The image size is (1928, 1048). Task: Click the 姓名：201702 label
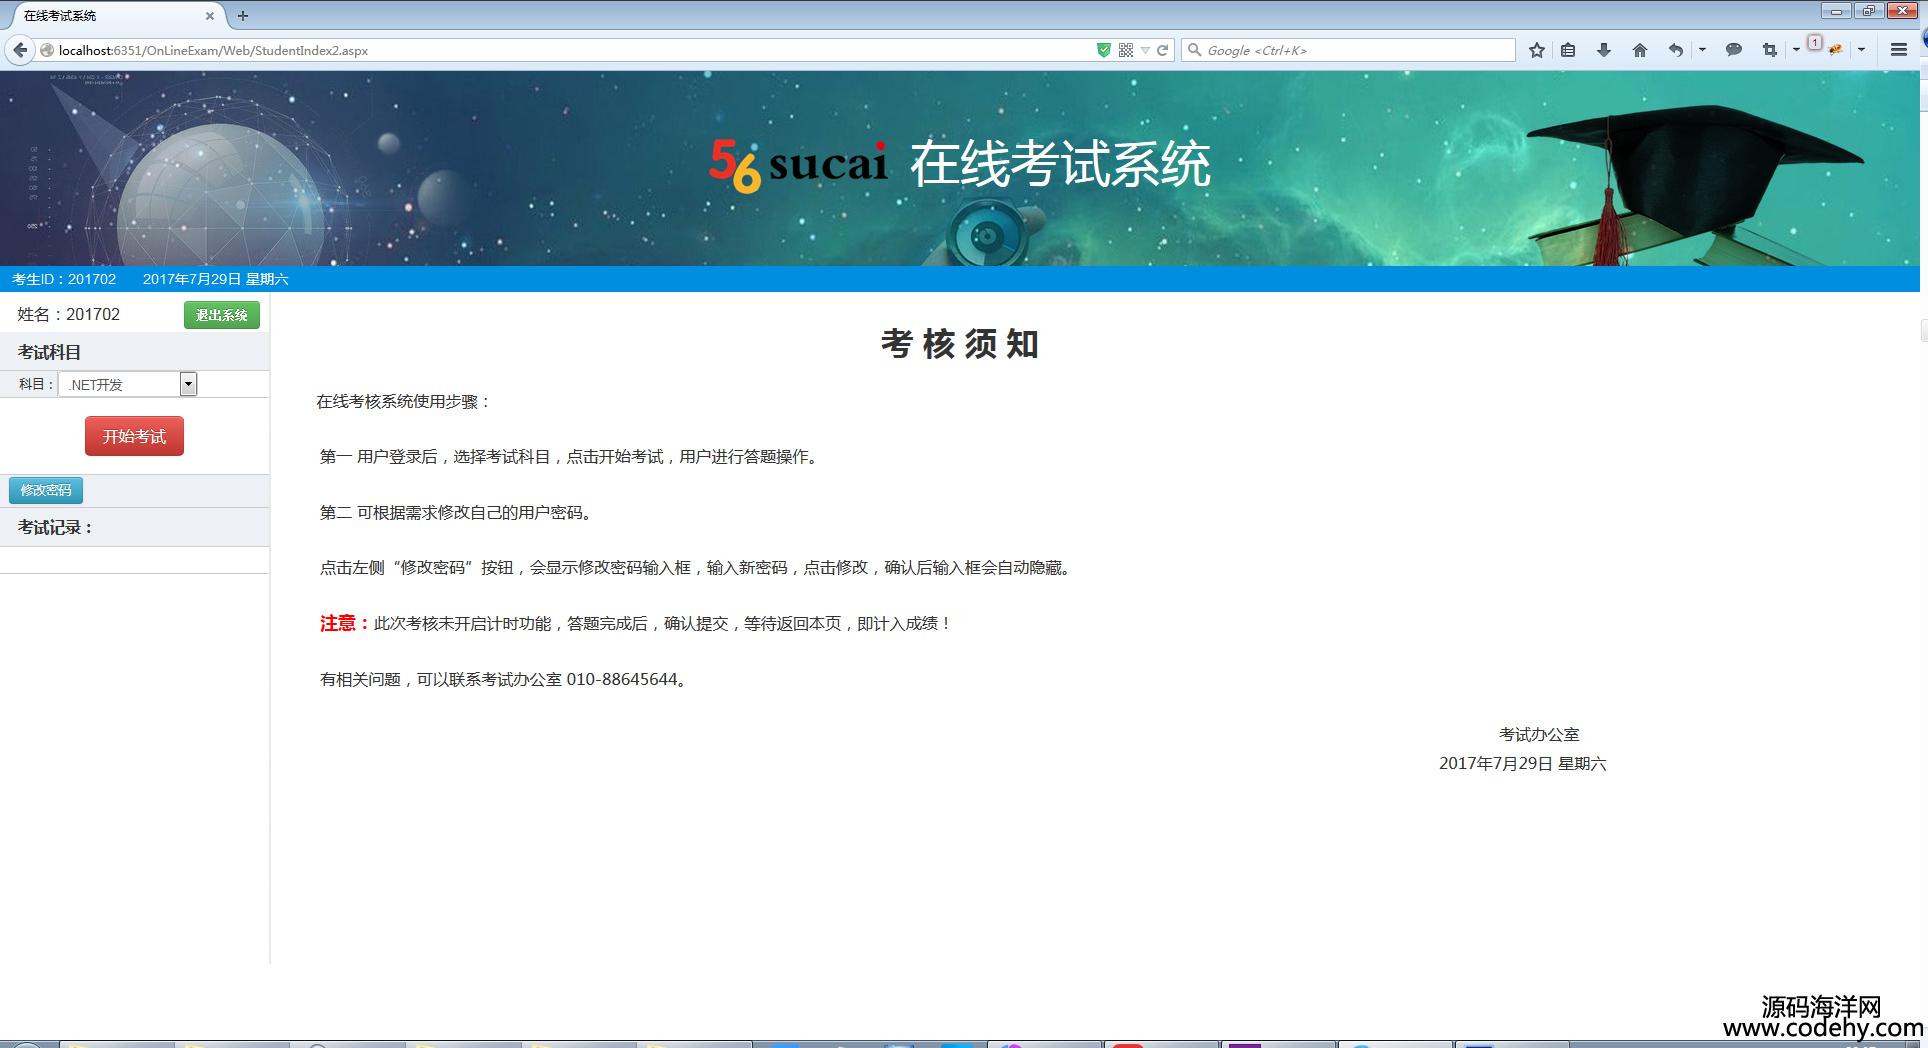[x=68, y=314]
